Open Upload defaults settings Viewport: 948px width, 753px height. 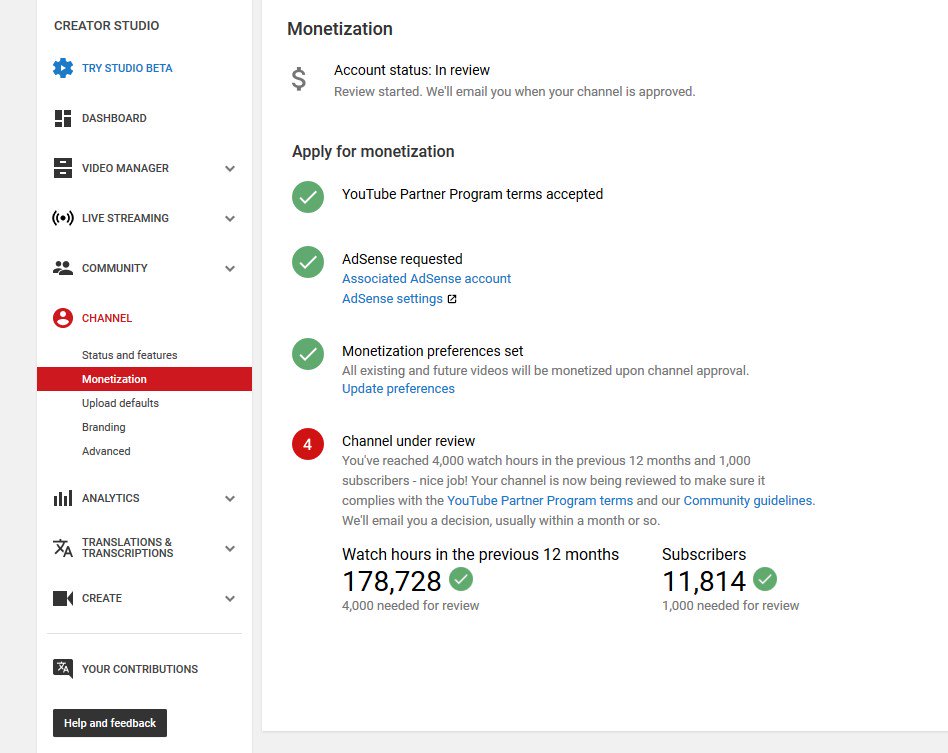click(x=120, y=403)
